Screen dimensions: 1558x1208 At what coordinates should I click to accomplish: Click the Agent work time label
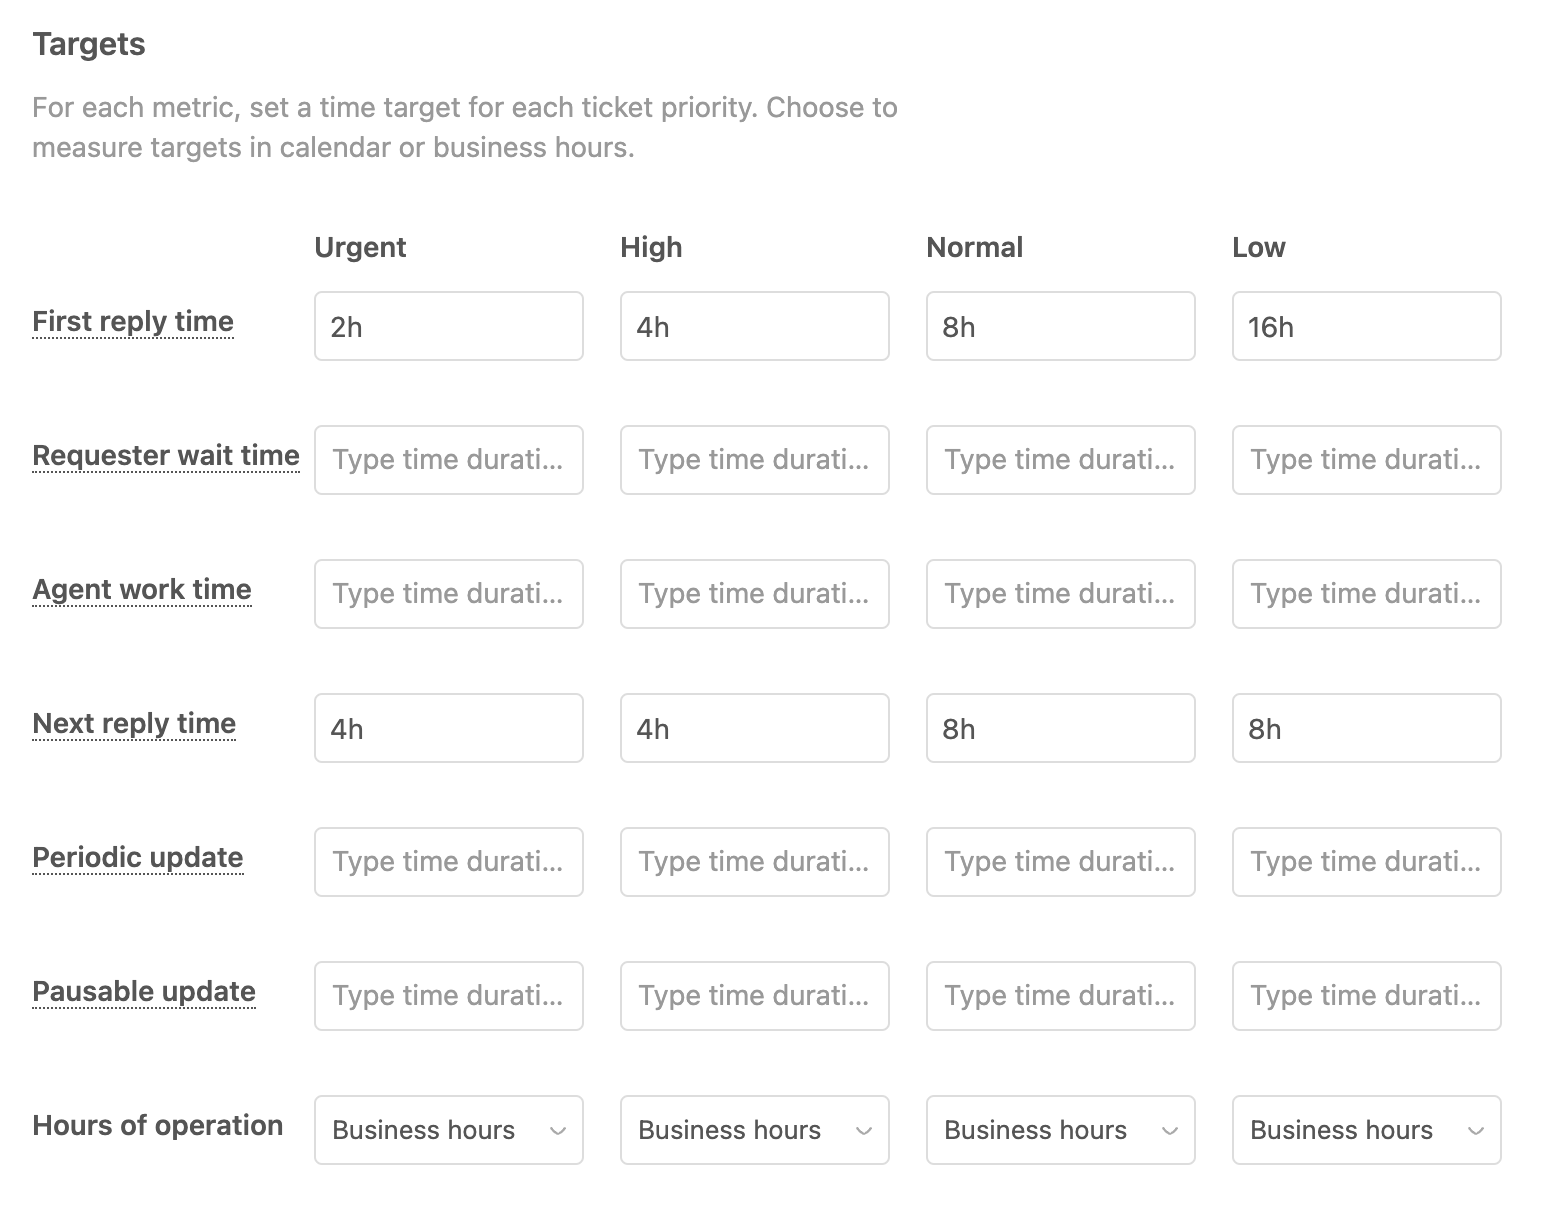[142, 590]
